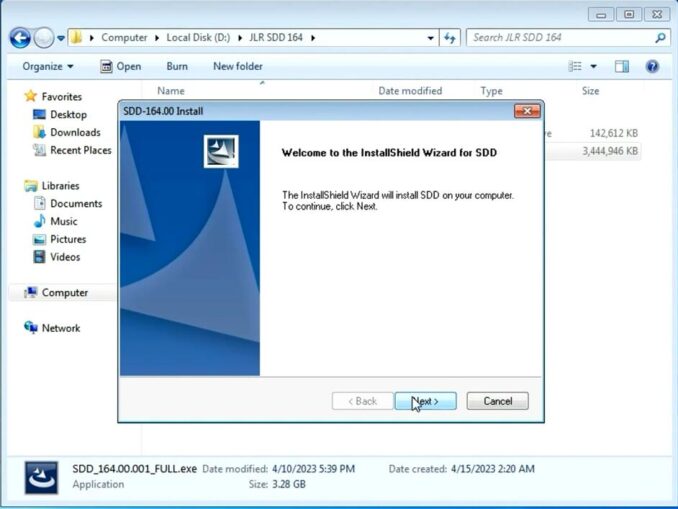Screen dimensions: 678x509
Task: Select JLR SDD 164 breadcrumb segment
Action: coord(276,38)
